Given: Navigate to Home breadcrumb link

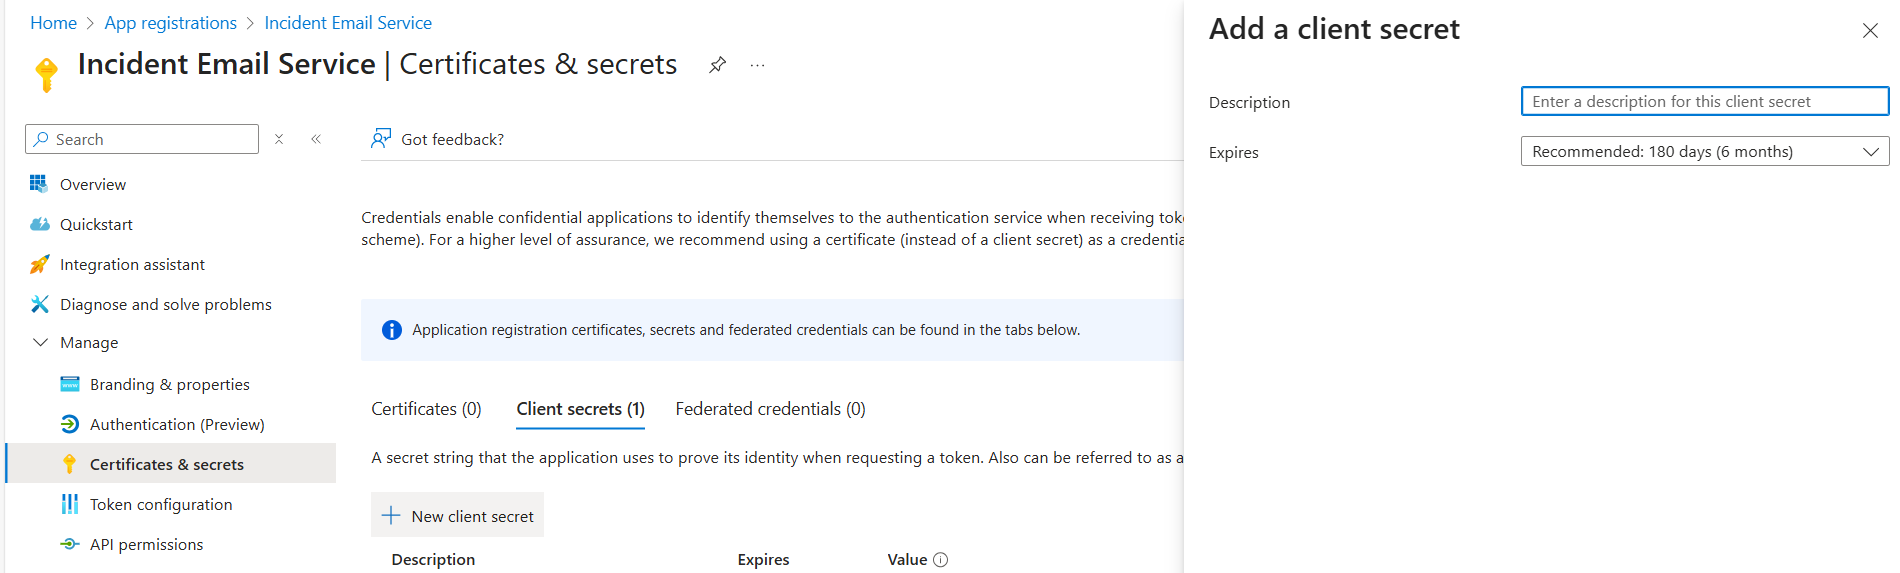Looking at the screenshot, I should 53,23.
